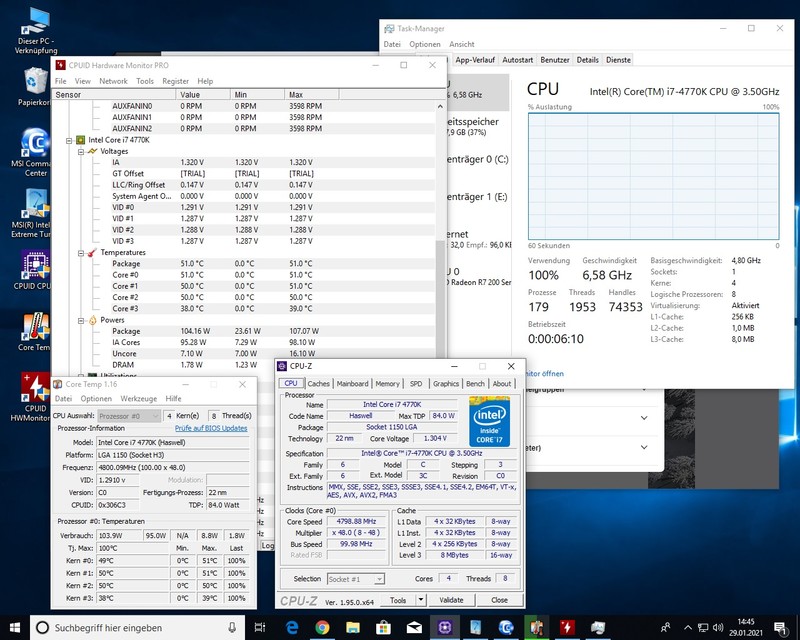Viewport: 800px width, 640px height.
Task: Open the Werkzeuge menu in Core Temp
Action: (x=138, y=399)
